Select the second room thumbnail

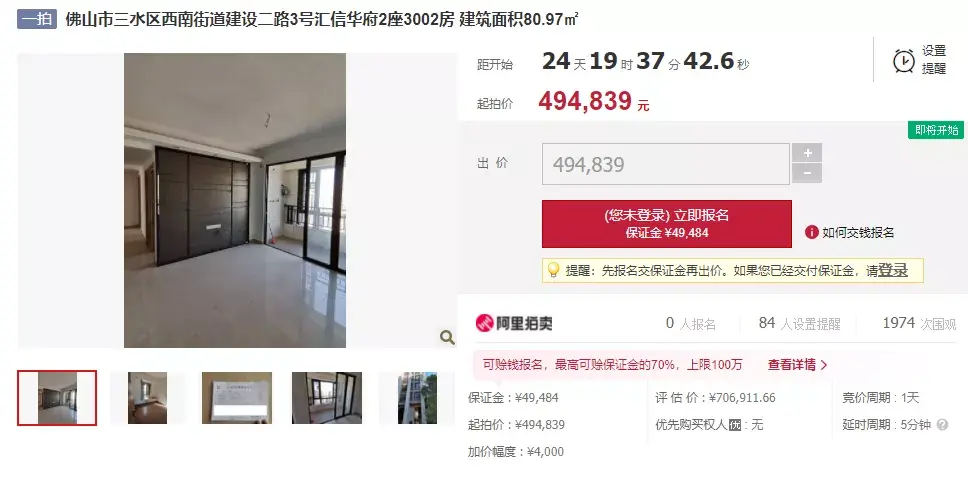pyautogui.click(x=147, y=398)
